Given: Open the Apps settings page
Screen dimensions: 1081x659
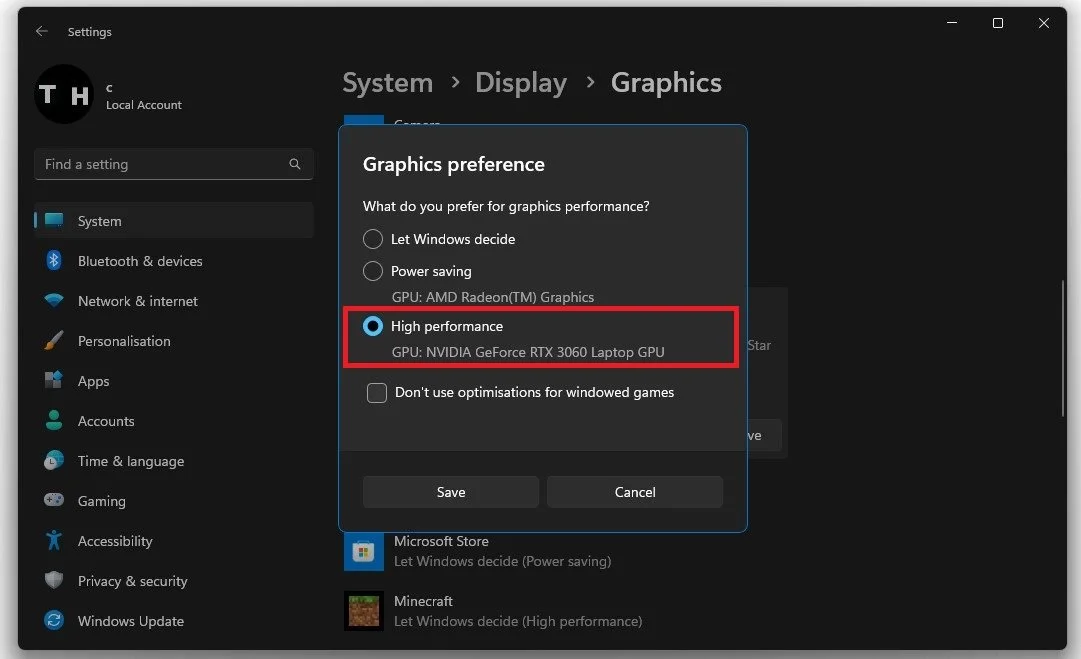Looking at the screenshot, I should tap(174, 381).
